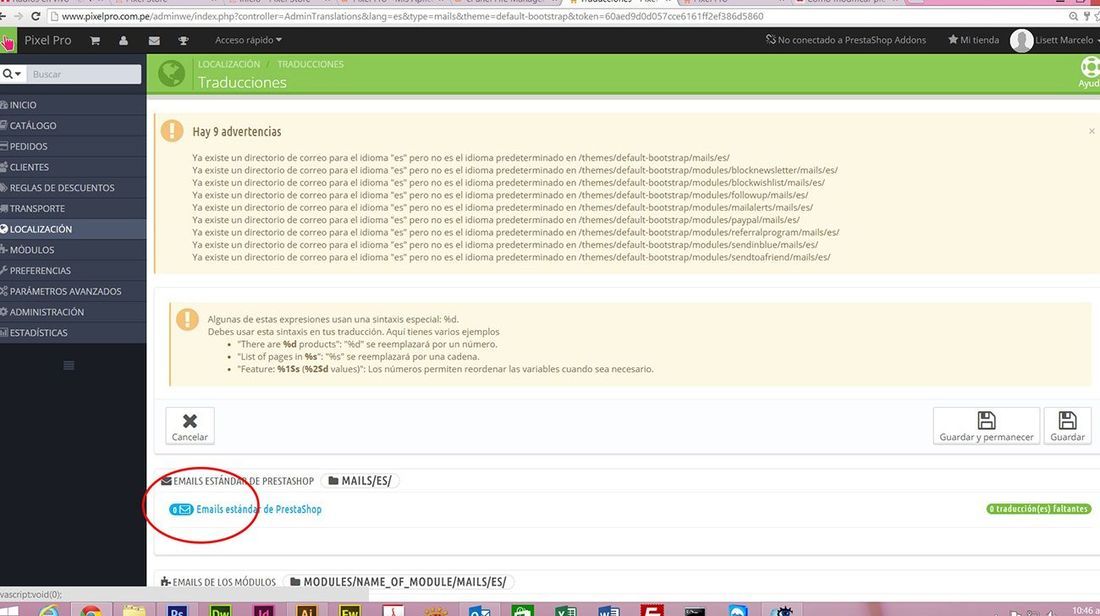
Task: Click Guardar y permanecer button
Action: click(x=986, y=426)
